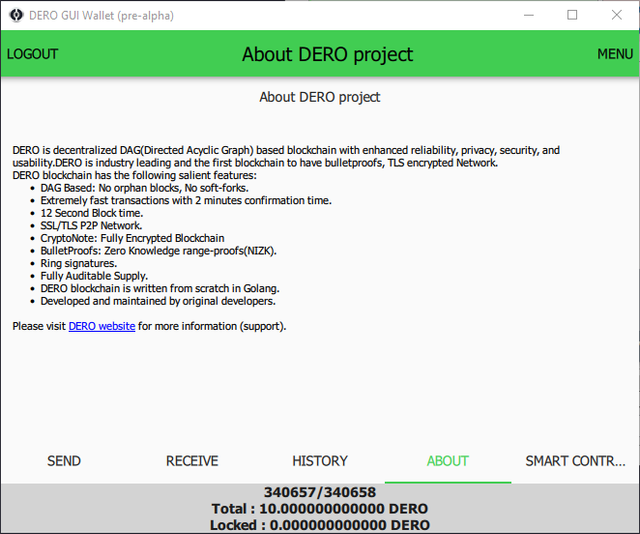Open the DERO website link
This screenshot has width=640, height=534.
click(x=102, y=326)
